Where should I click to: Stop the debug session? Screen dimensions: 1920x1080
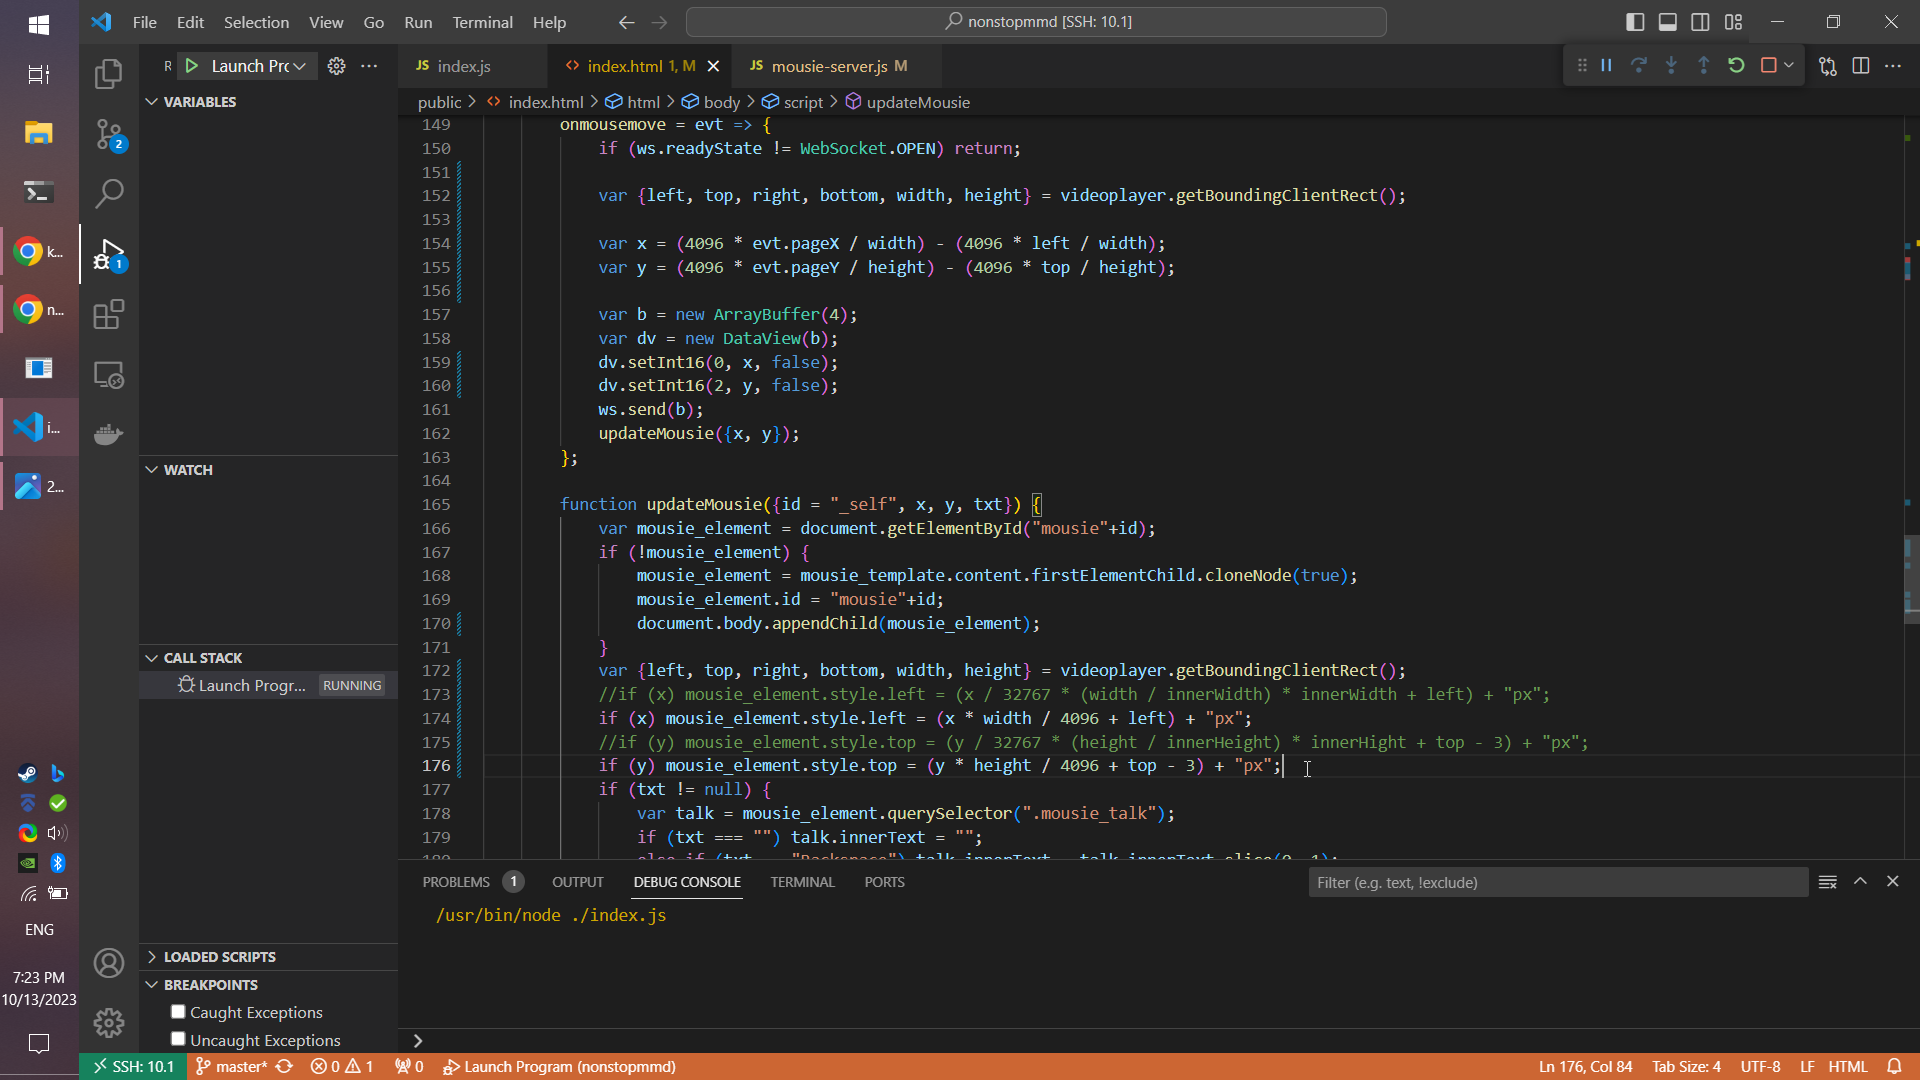[x=1768, y=66]
